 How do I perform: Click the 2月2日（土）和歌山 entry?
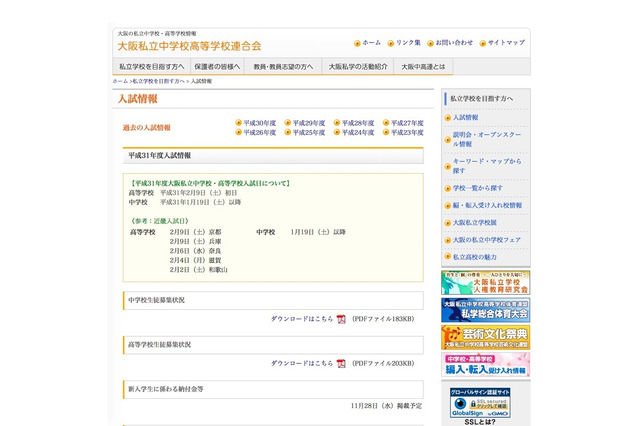[198, 270]
